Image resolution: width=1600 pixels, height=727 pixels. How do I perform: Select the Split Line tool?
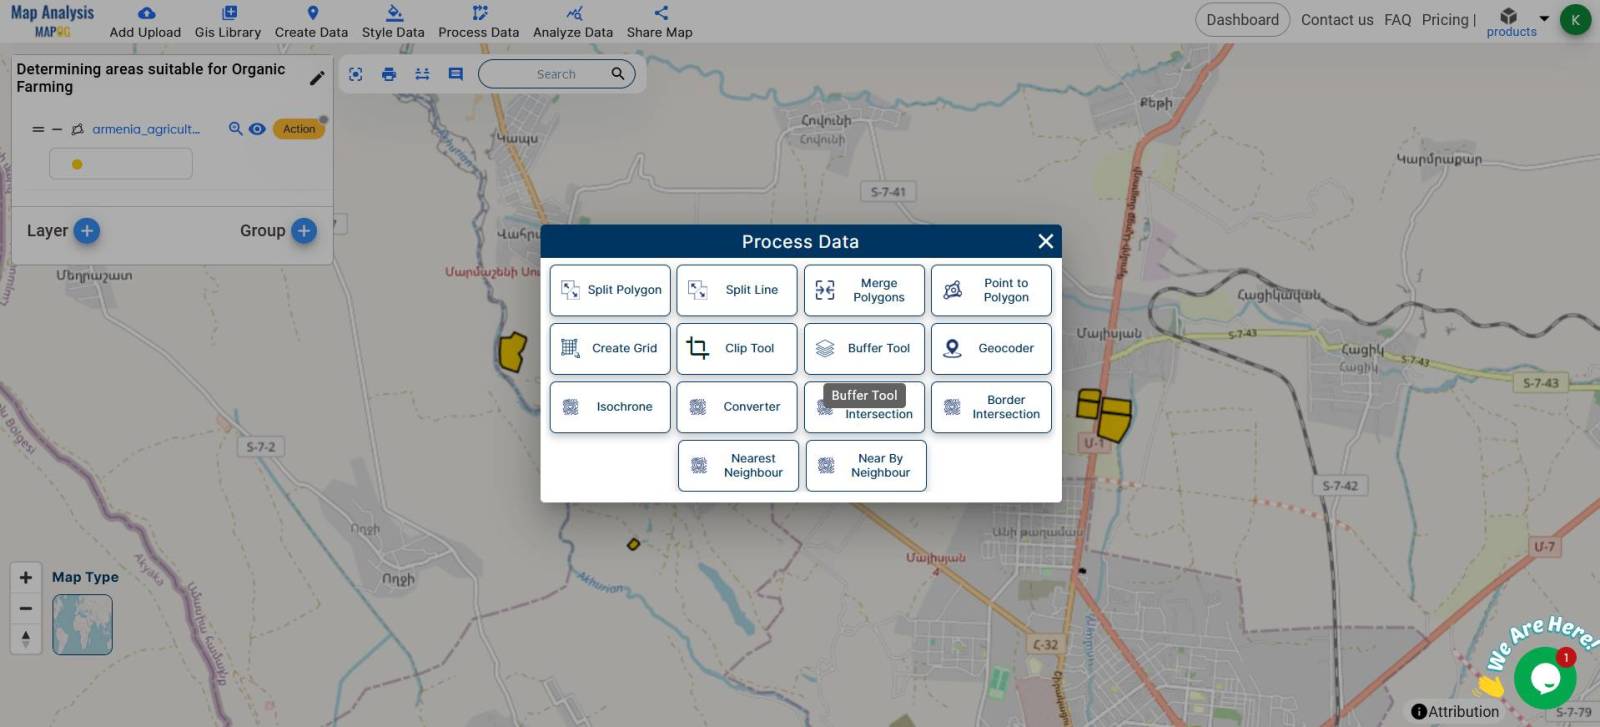click(737, 290)
